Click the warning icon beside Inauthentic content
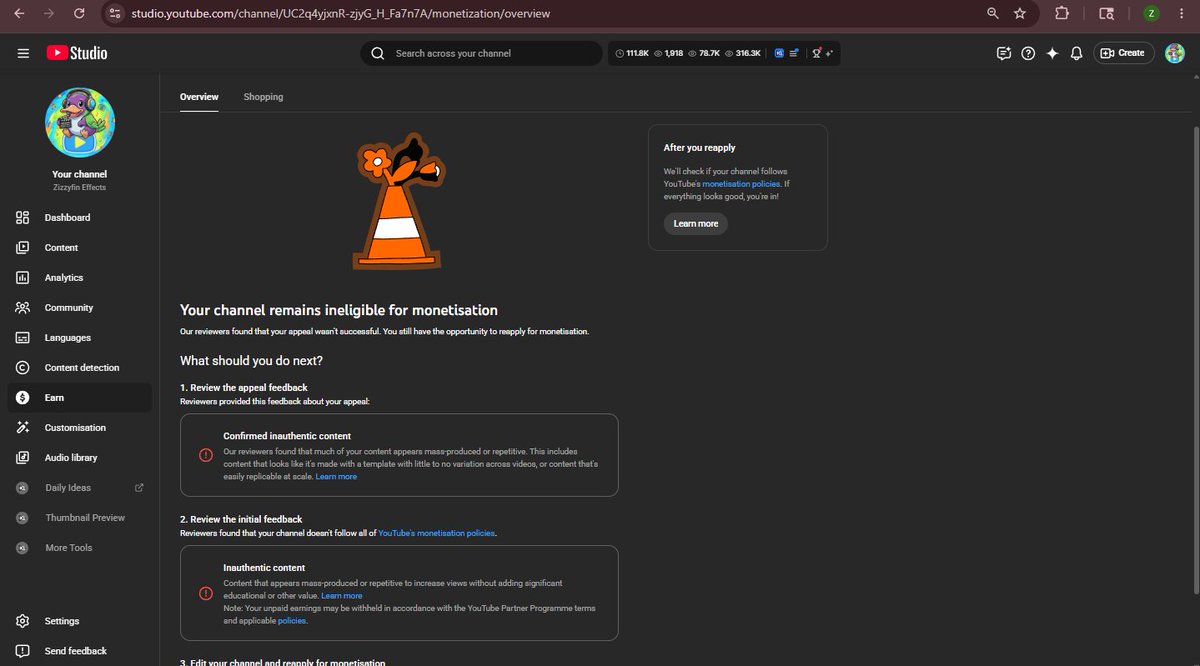 tap(206, 593)
